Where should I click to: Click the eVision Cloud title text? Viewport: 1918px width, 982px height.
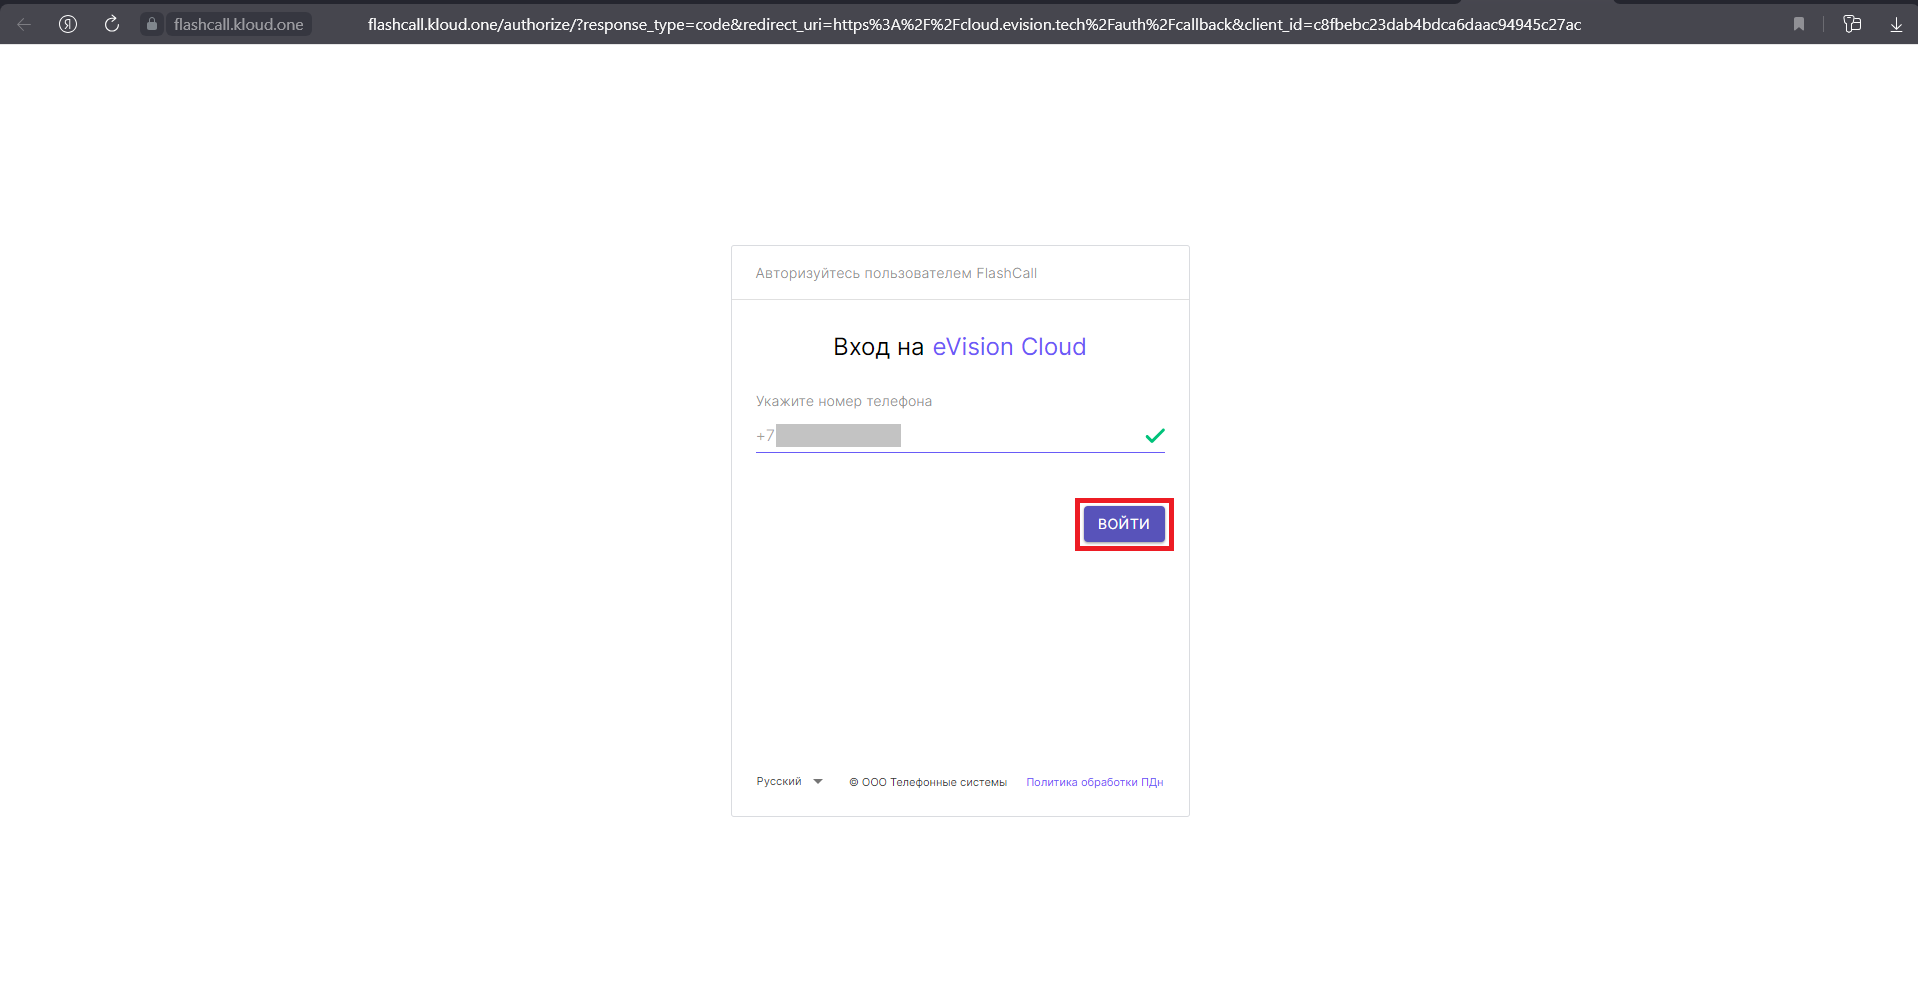[x=1009, y=347]
